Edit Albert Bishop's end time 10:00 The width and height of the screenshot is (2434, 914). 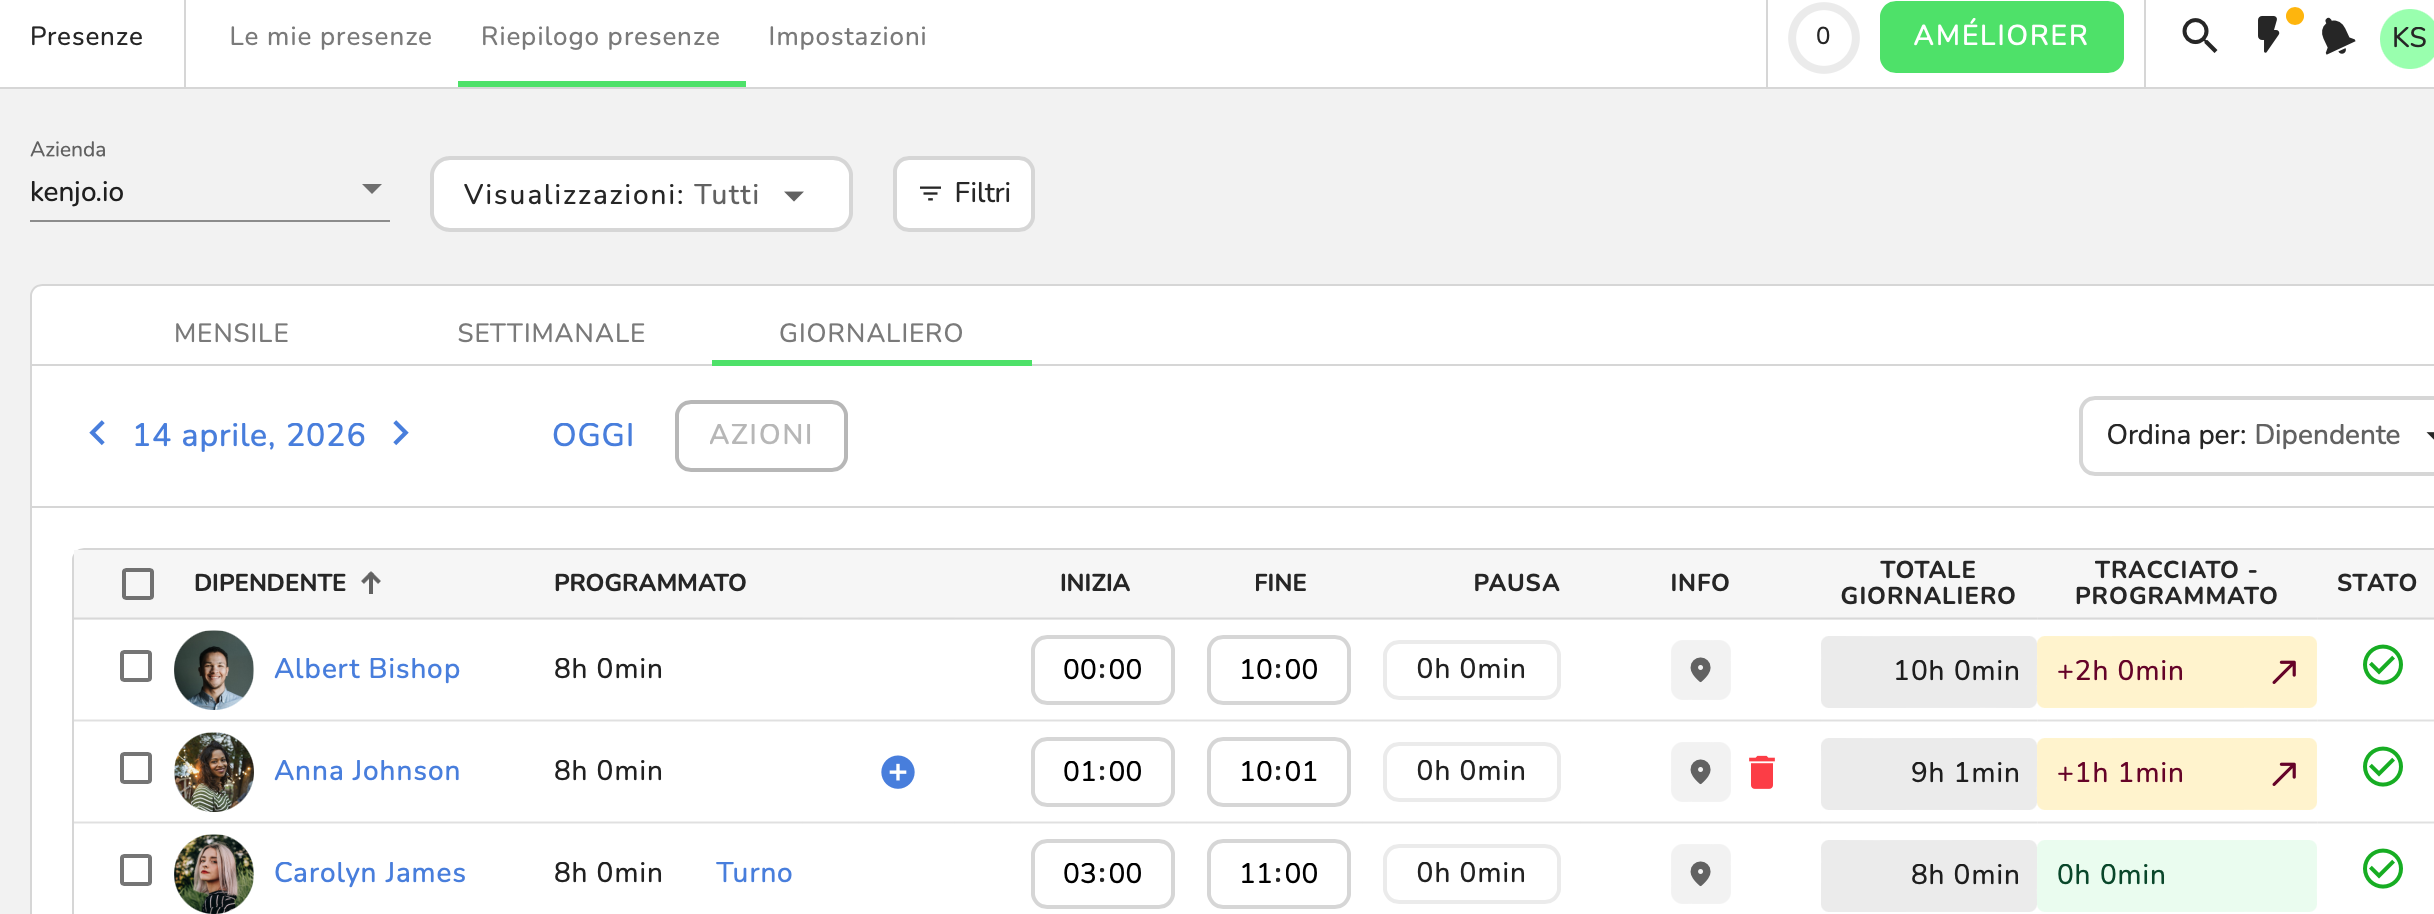pos(1278,670)
